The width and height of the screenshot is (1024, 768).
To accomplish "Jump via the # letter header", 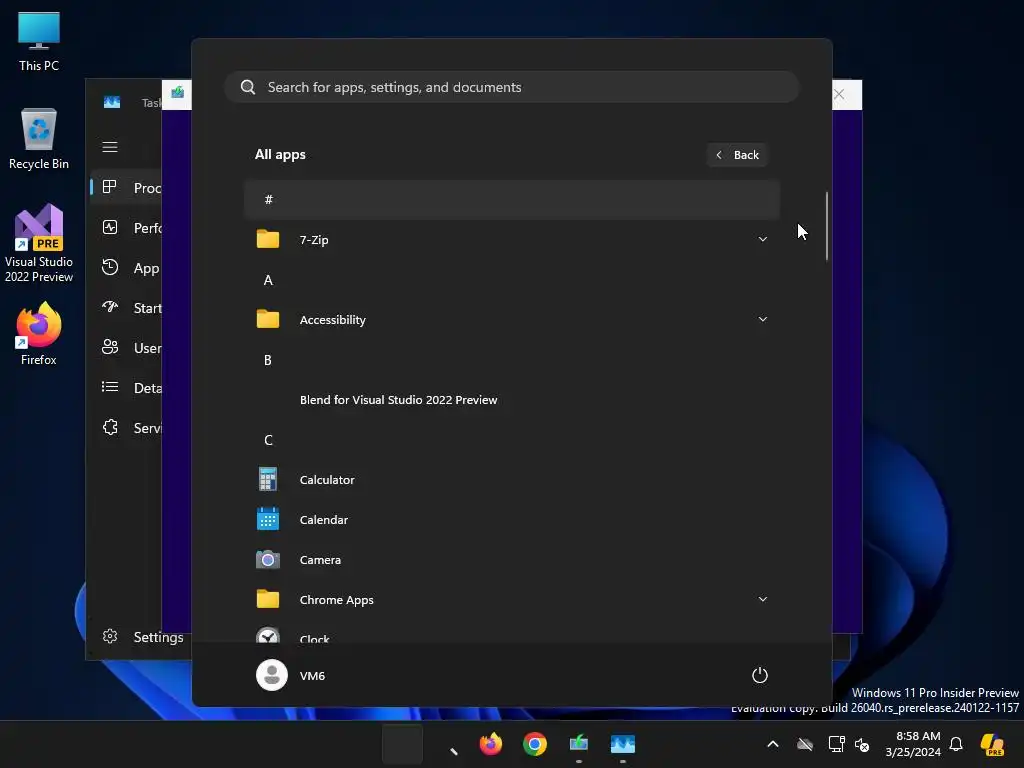I will 512,199.
